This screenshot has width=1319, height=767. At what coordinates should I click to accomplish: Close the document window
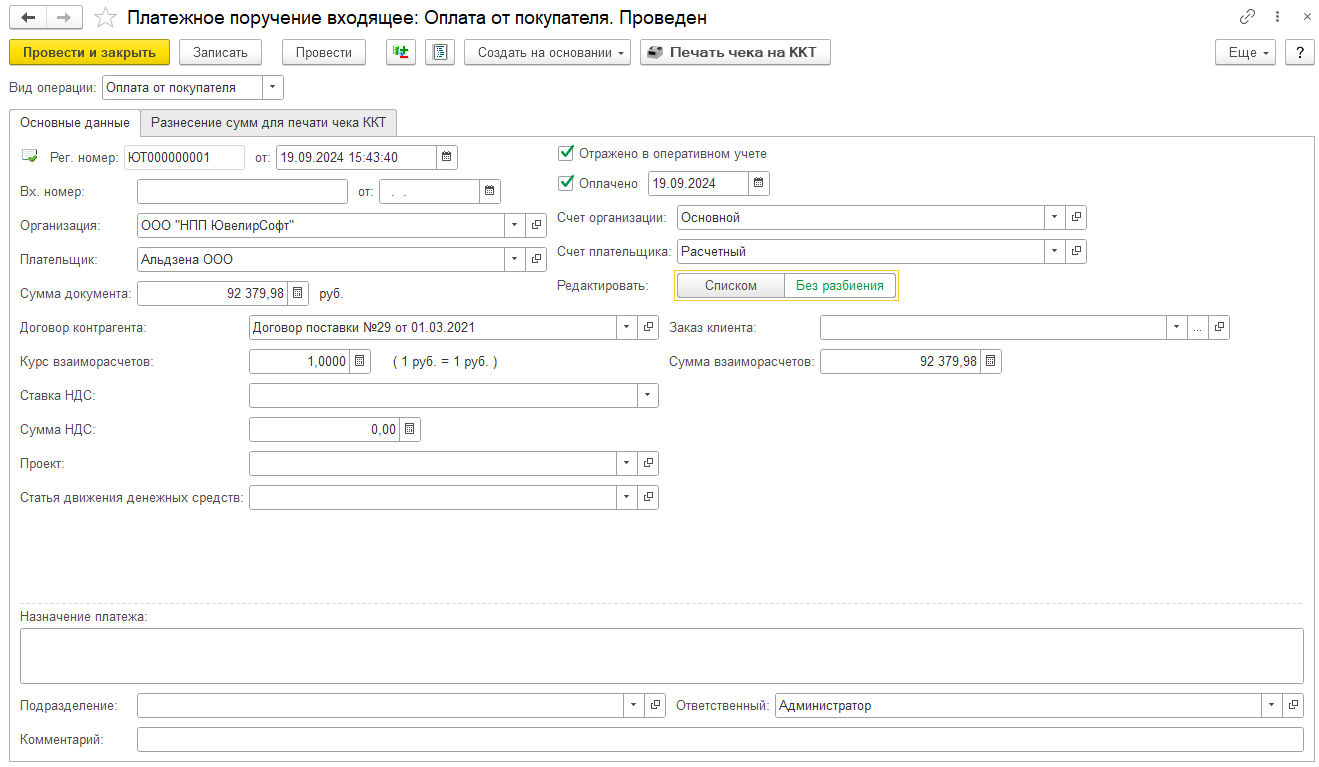(1306, 17)
